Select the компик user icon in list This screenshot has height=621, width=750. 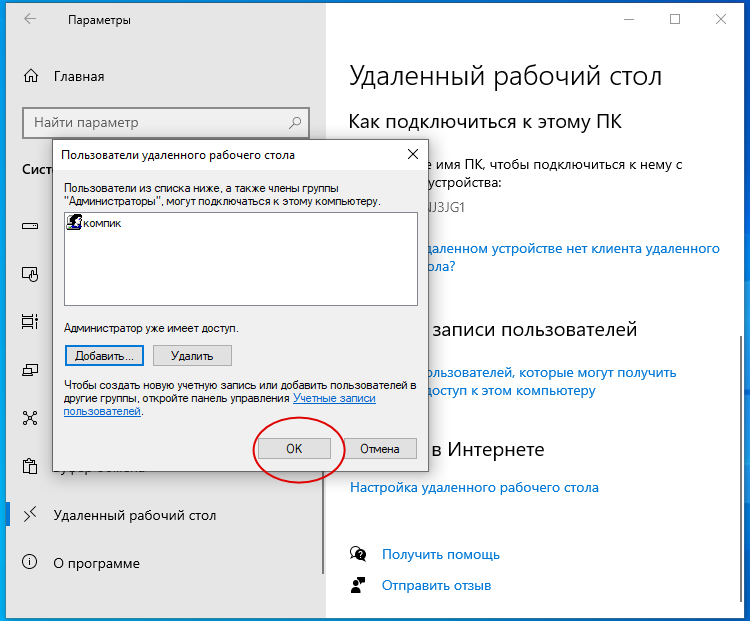(x=74, y=222)
